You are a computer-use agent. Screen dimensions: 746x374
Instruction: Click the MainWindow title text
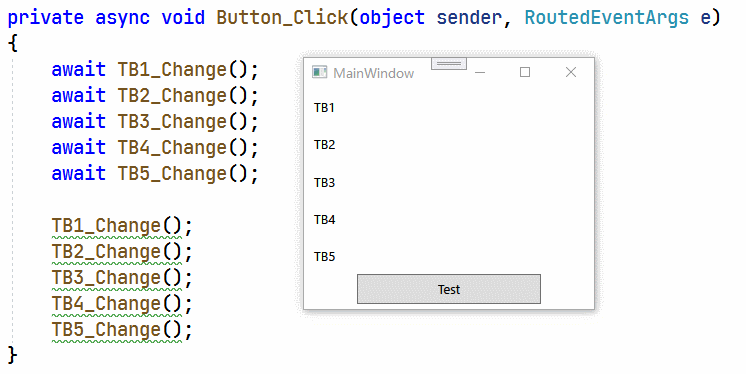[373, 73]
